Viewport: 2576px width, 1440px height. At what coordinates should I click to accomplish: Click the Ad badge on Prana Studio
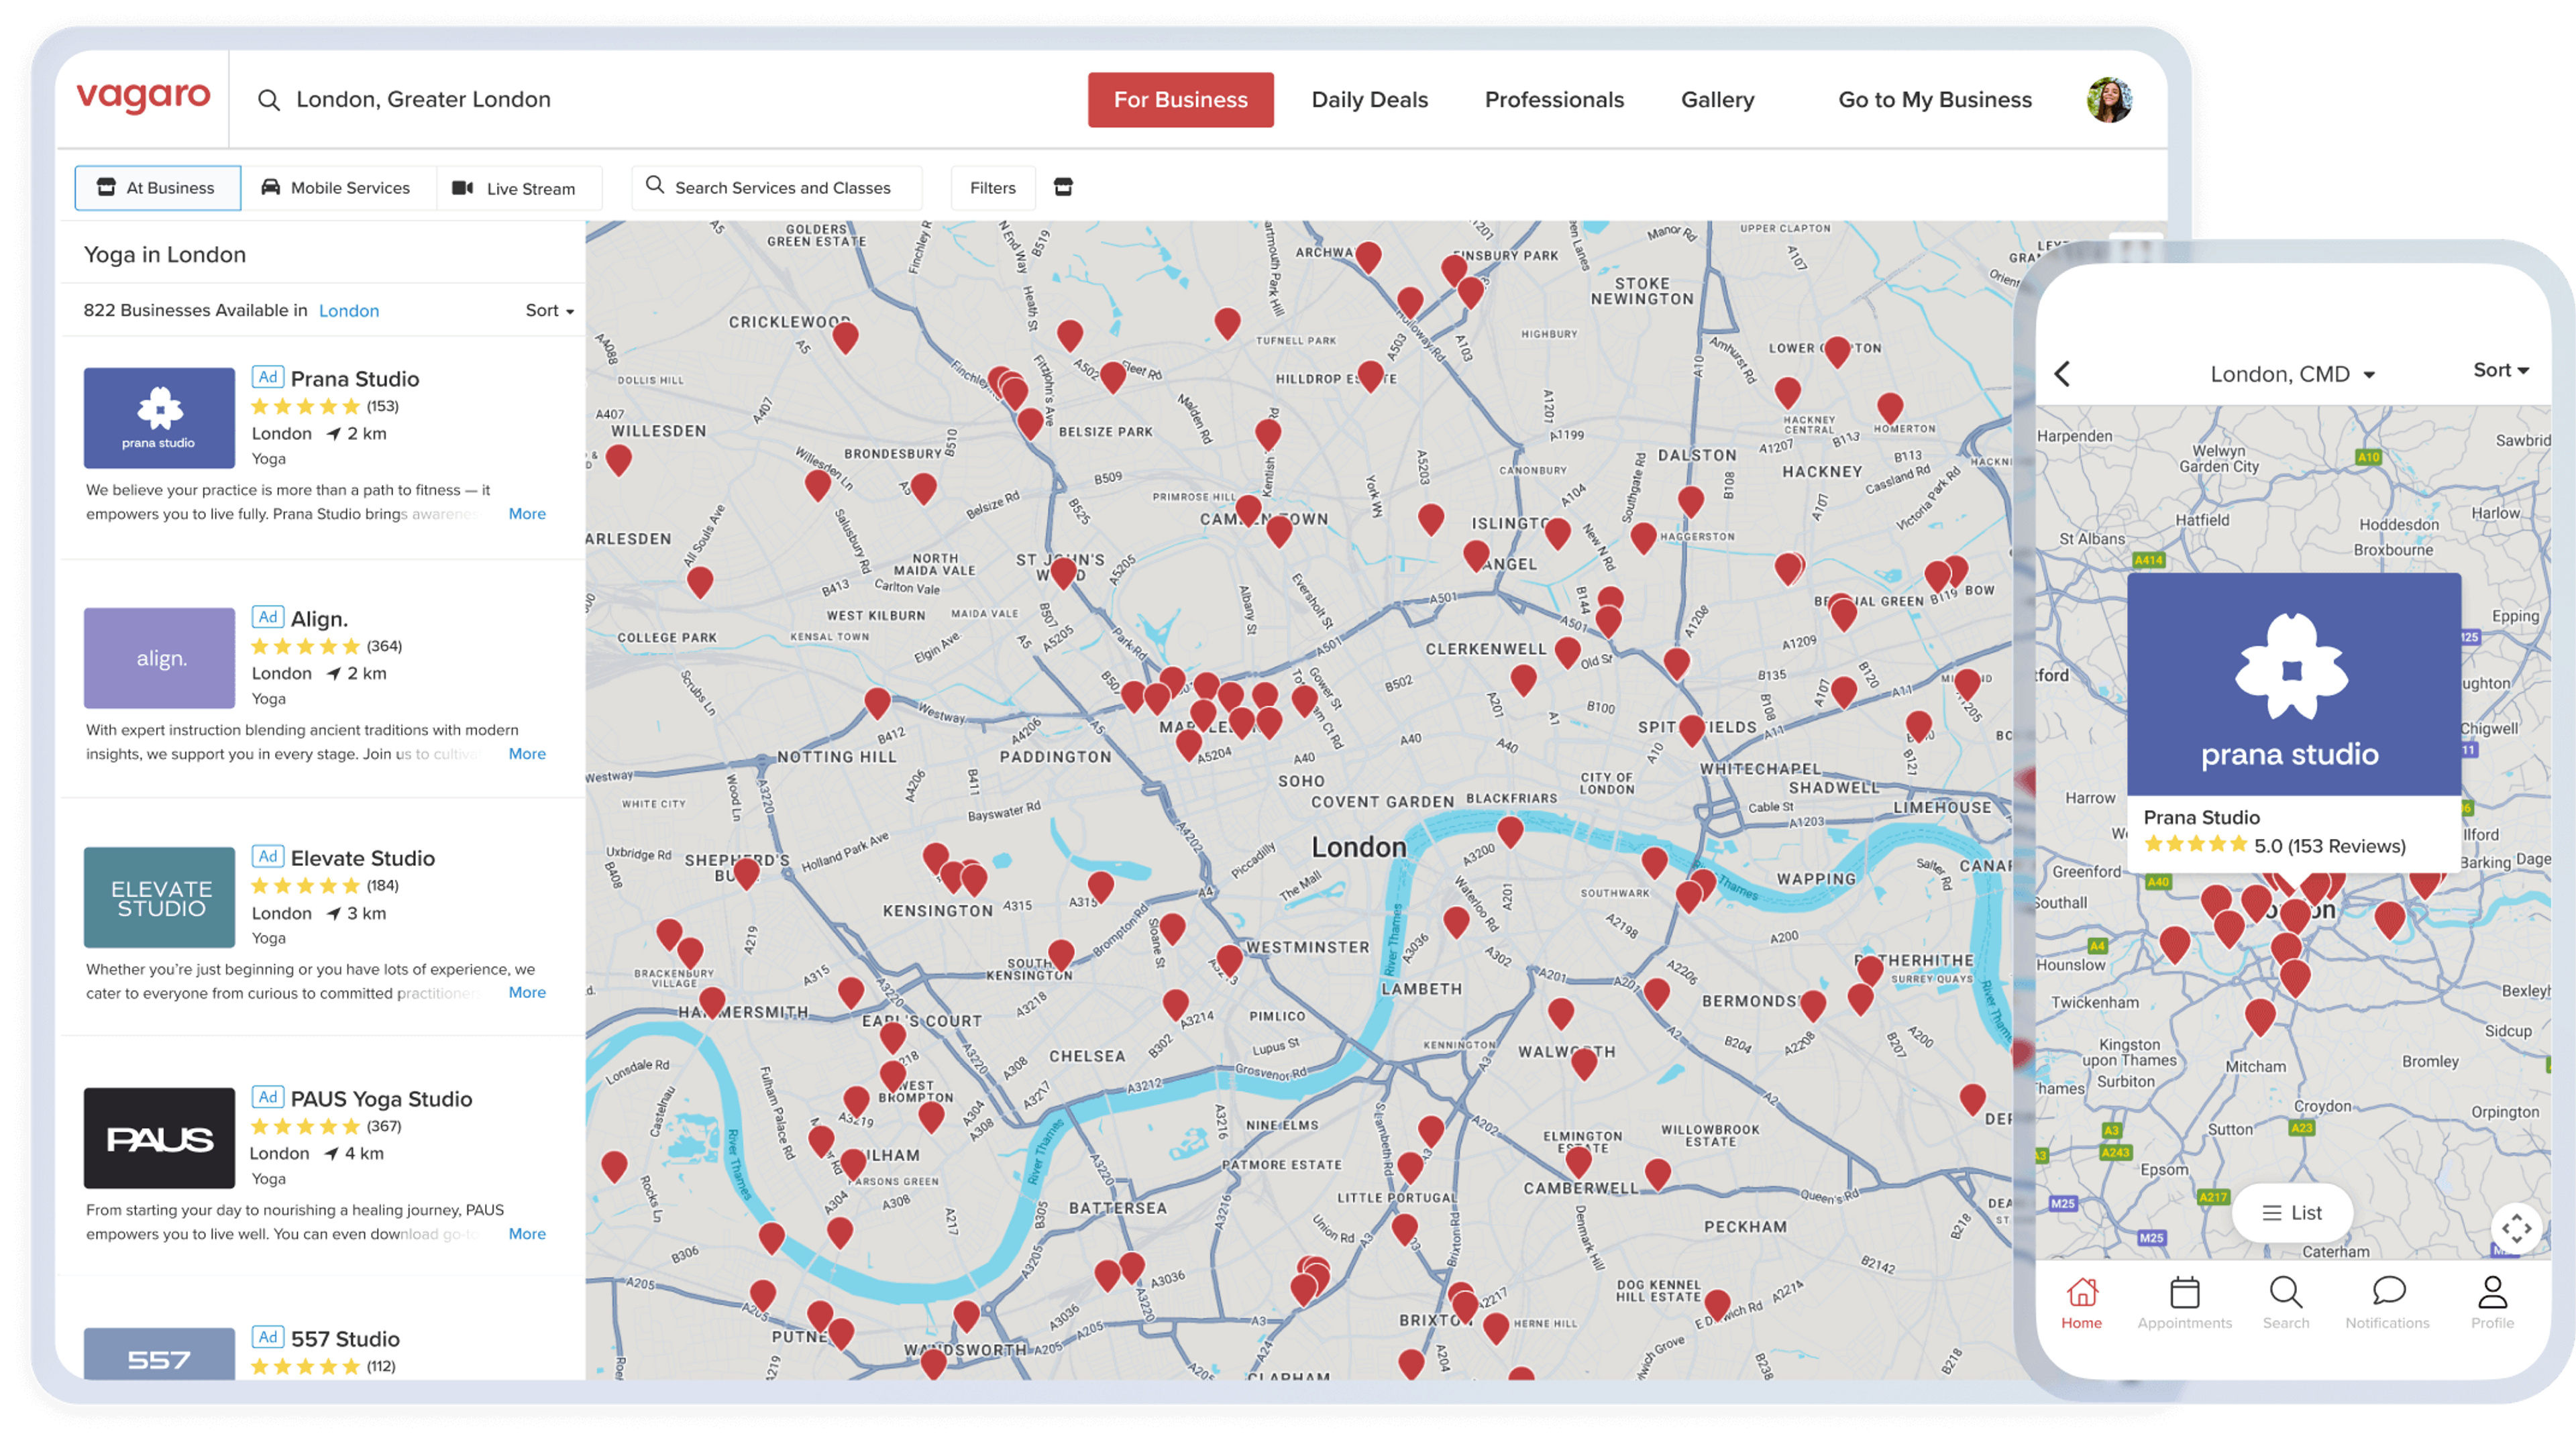click(x=267, y=377)
